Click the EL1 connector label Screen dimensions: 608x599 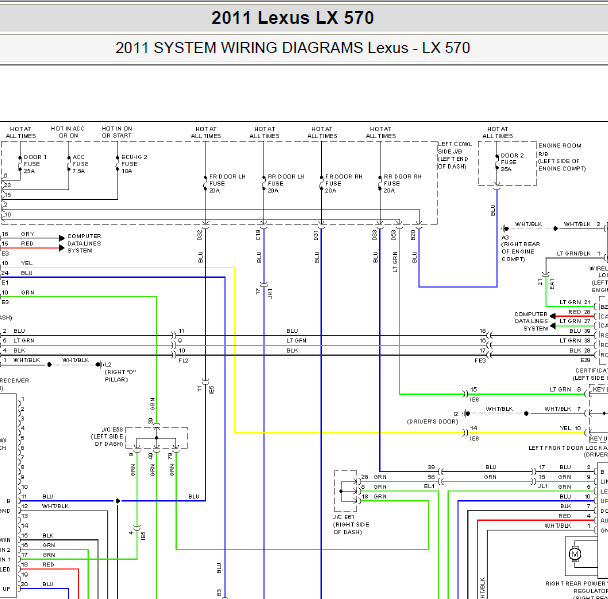[x=429, y=486]
